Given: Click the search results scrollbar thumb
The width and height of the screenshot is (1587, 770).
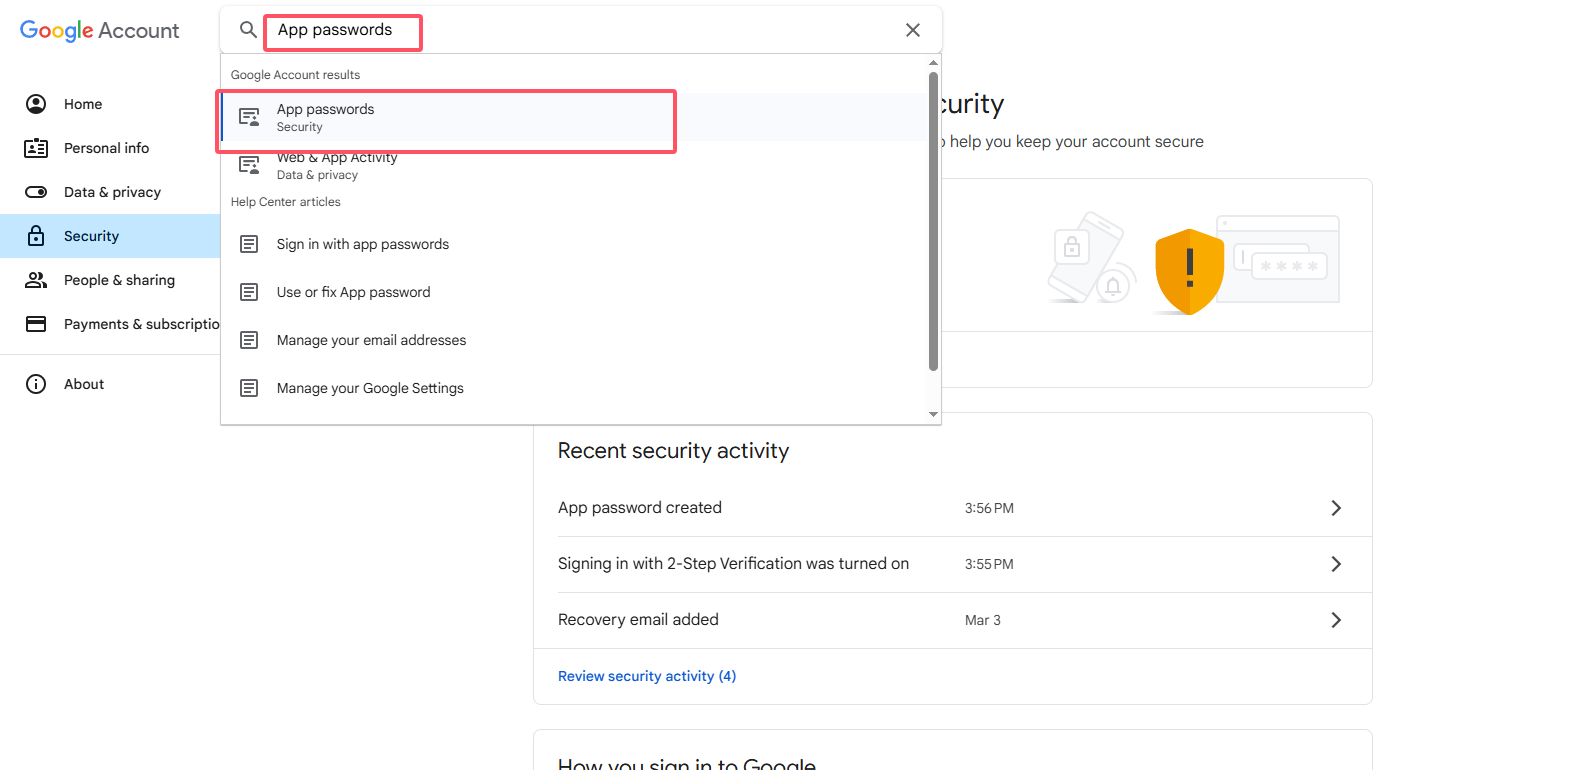Looking at the screenshot, I should 934,221.
